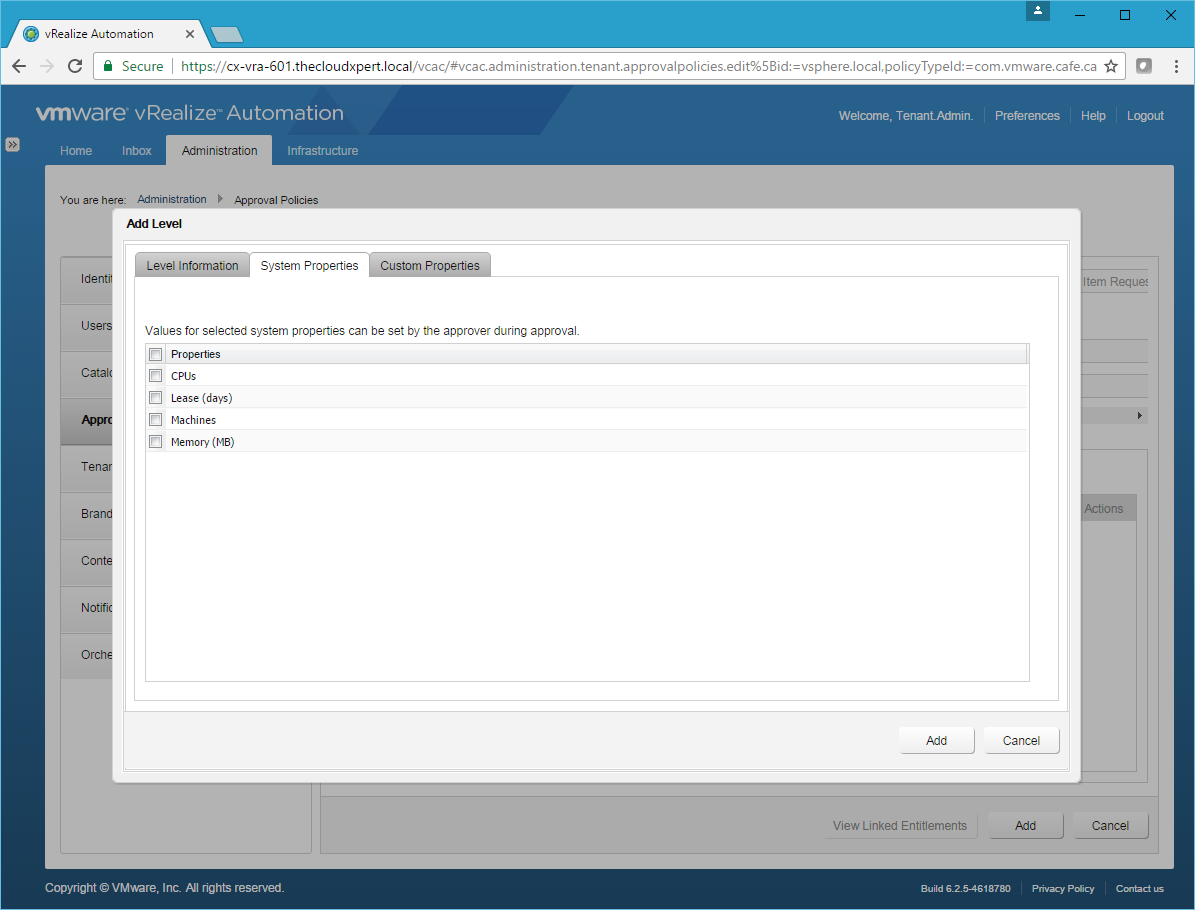Open the Custom Properties tab
Screen dimensions: 1195x910
(x=430, y=265)
